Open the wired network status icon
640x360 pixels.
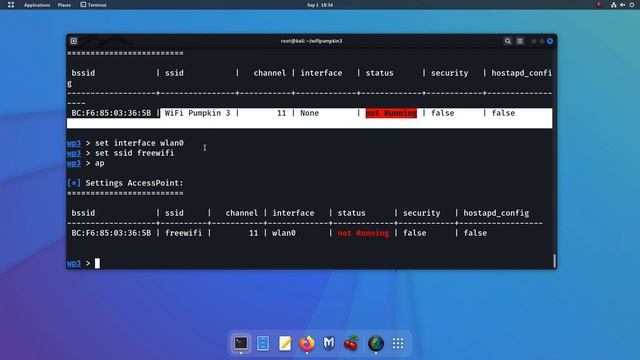(613, 5)
